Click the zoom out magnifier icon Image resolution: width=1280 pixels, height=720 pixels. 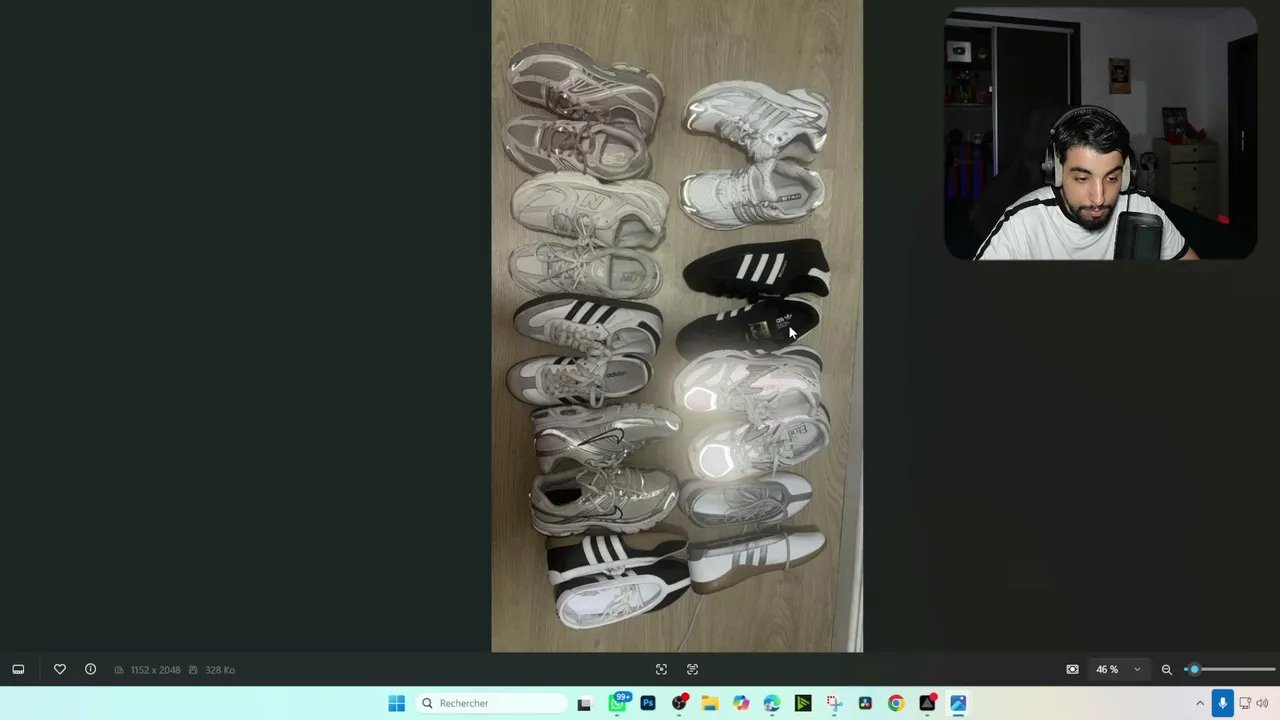coord(1166,670)
